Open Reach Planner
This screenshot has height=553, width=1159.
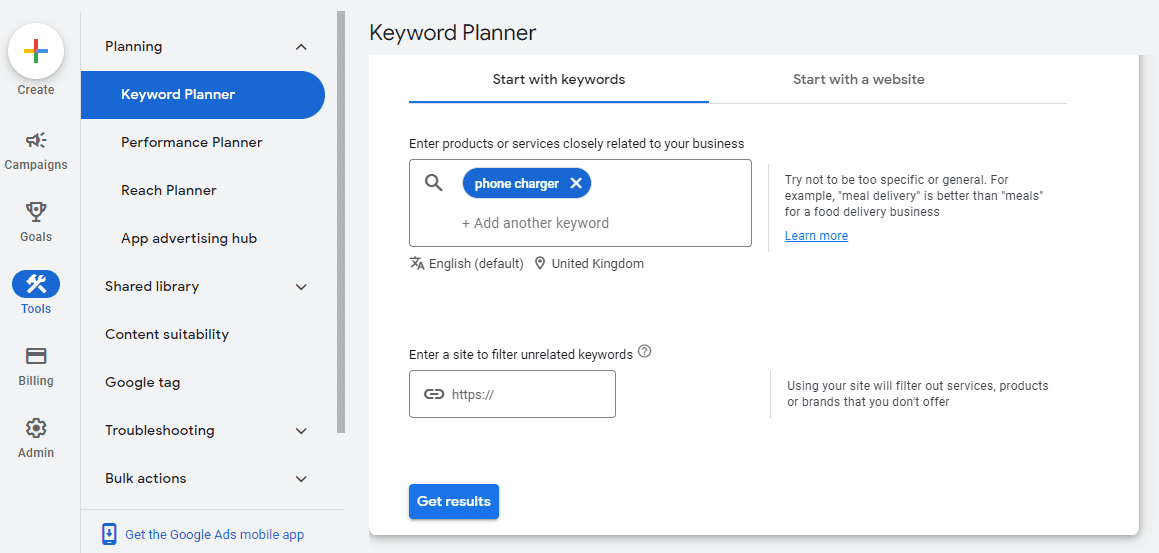[x=169, y=190]
